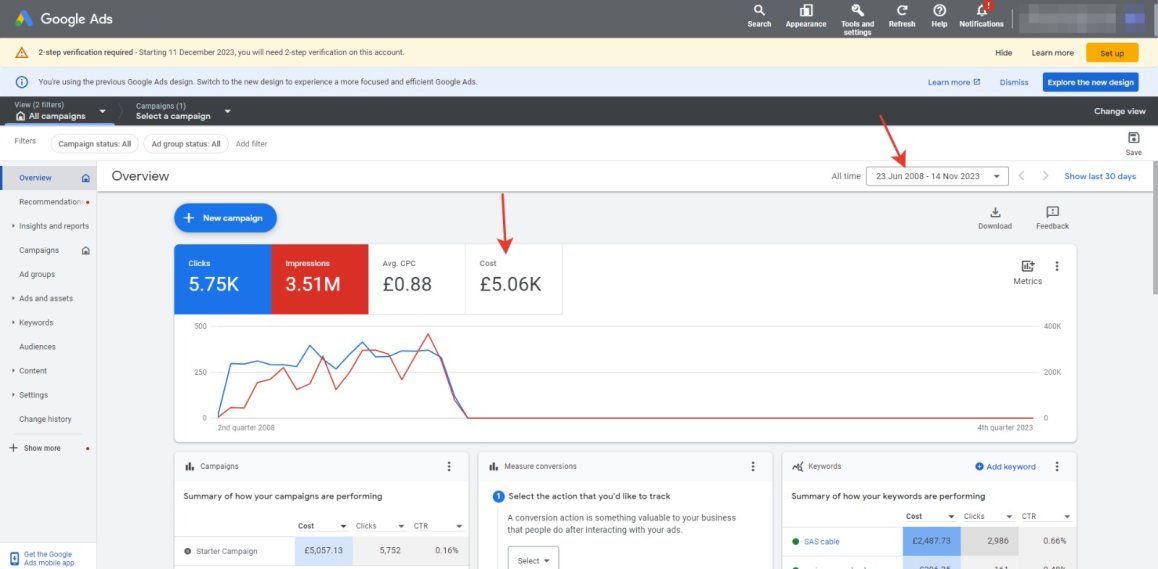
Task: Click the New campaign button
Action: 225,218
